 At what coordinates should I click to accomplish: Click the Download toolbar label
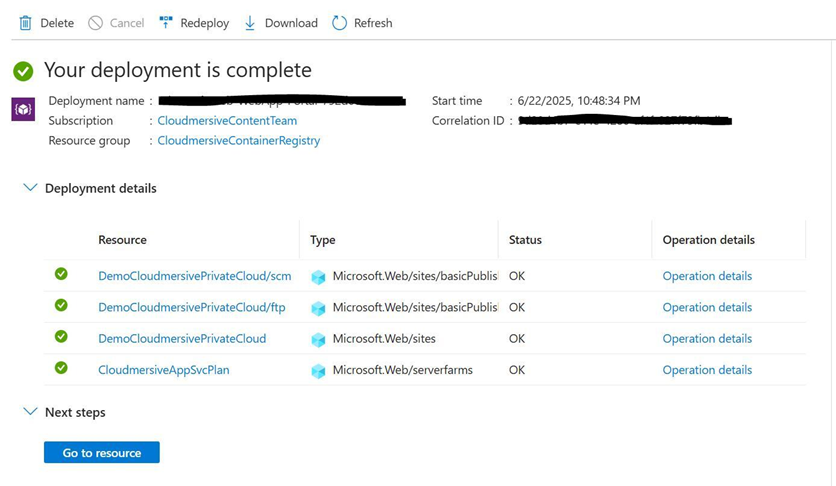(291, 23)
